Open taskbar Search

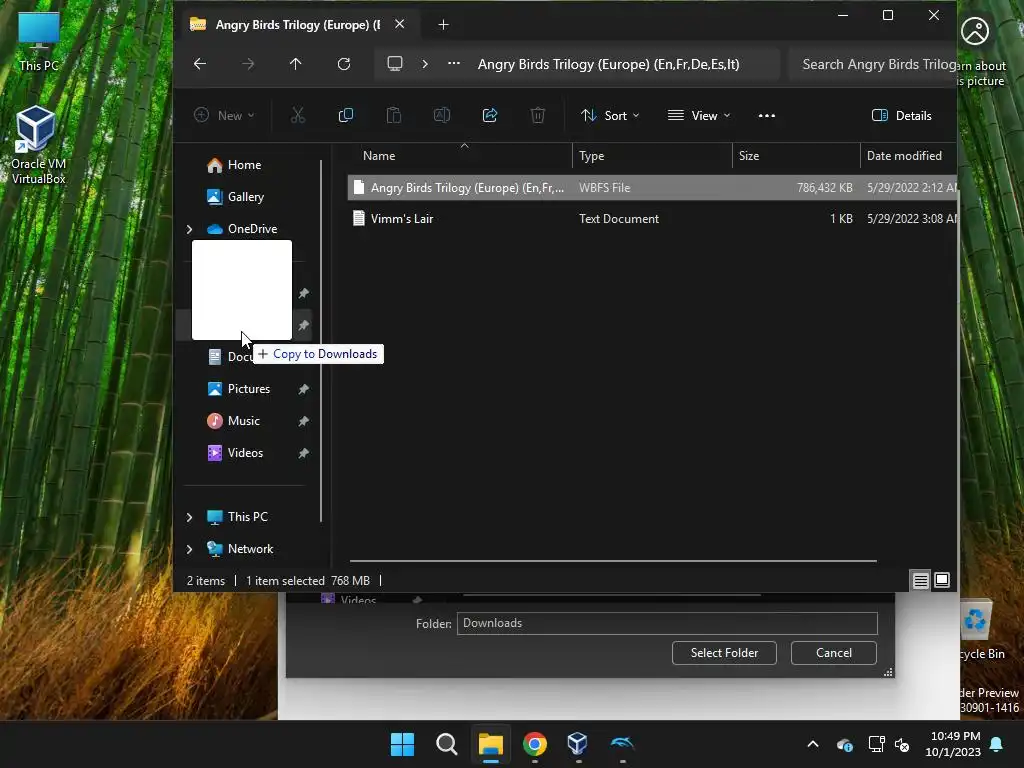pyautogui.click(x=447, y=744)
